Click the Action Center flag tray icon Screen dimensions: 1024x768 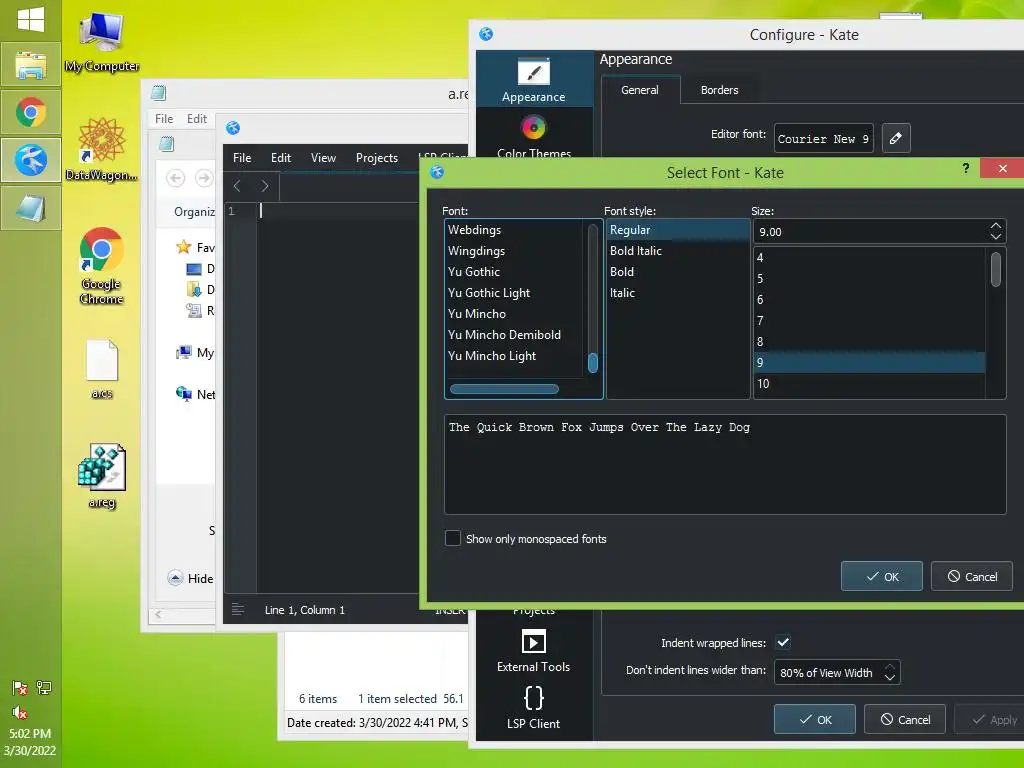pyautogui.click(x=20, y=687)
